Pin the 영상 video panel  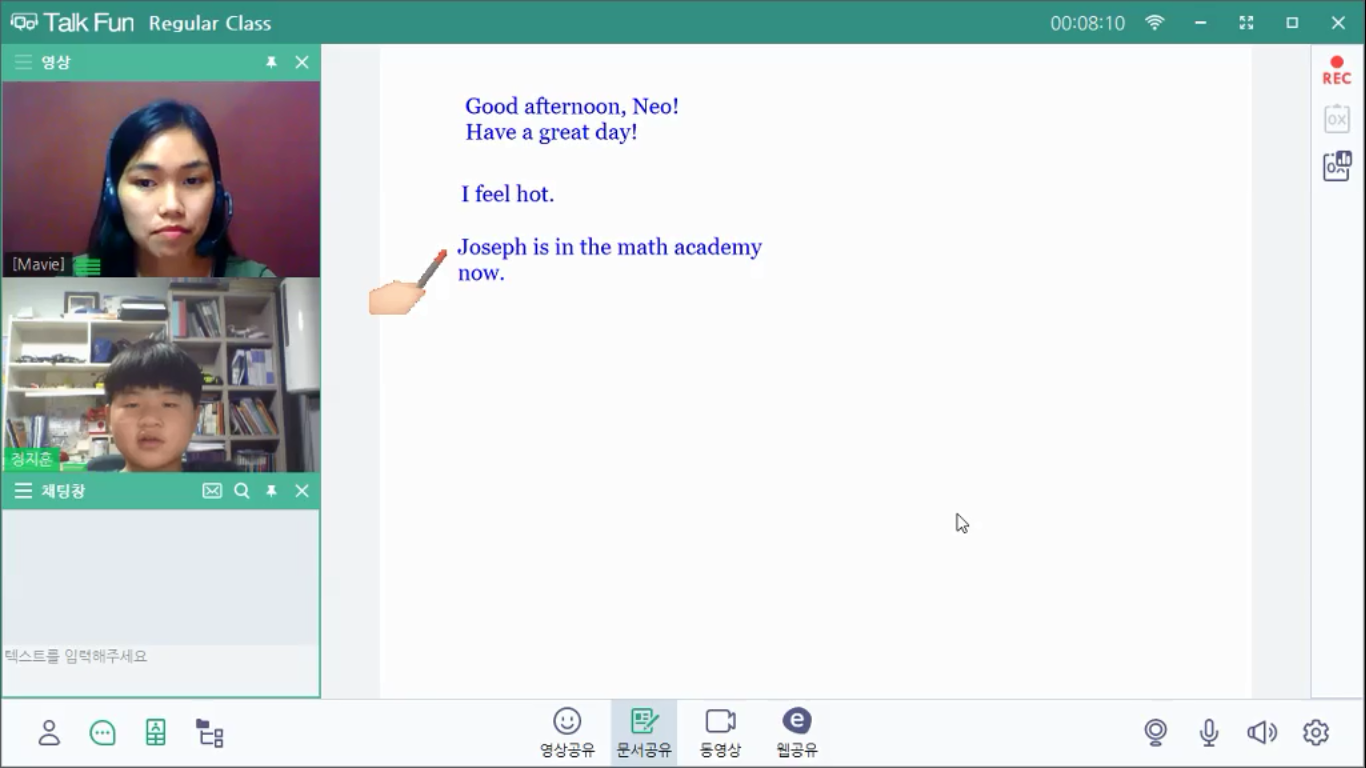click(271, 62)
